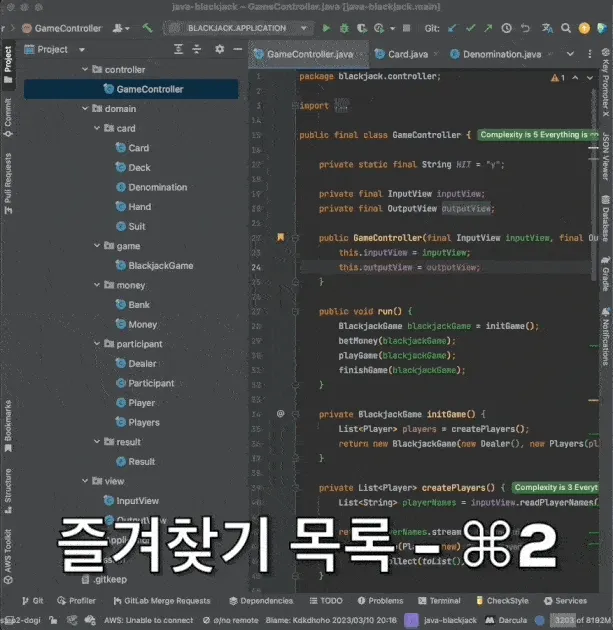Collapse the participant package

click(96, 344)
